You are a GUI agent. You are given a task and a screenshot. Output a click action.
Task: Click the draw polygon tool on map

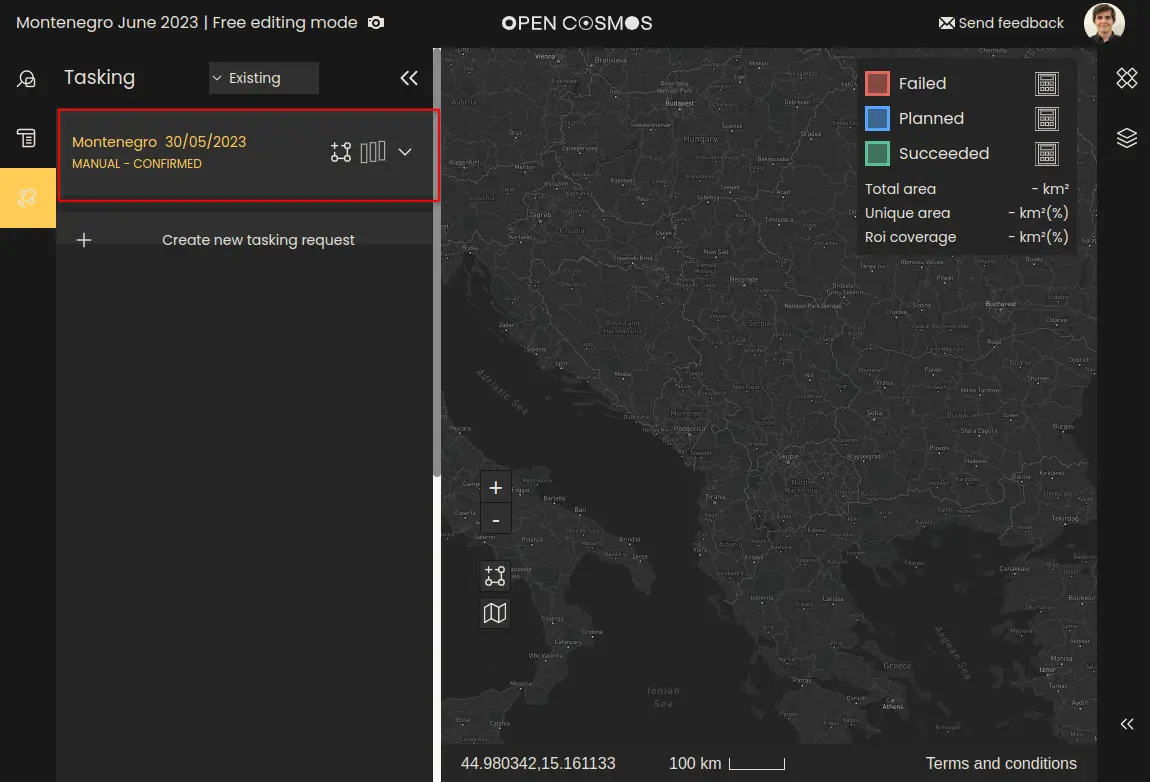coord(495,576)
